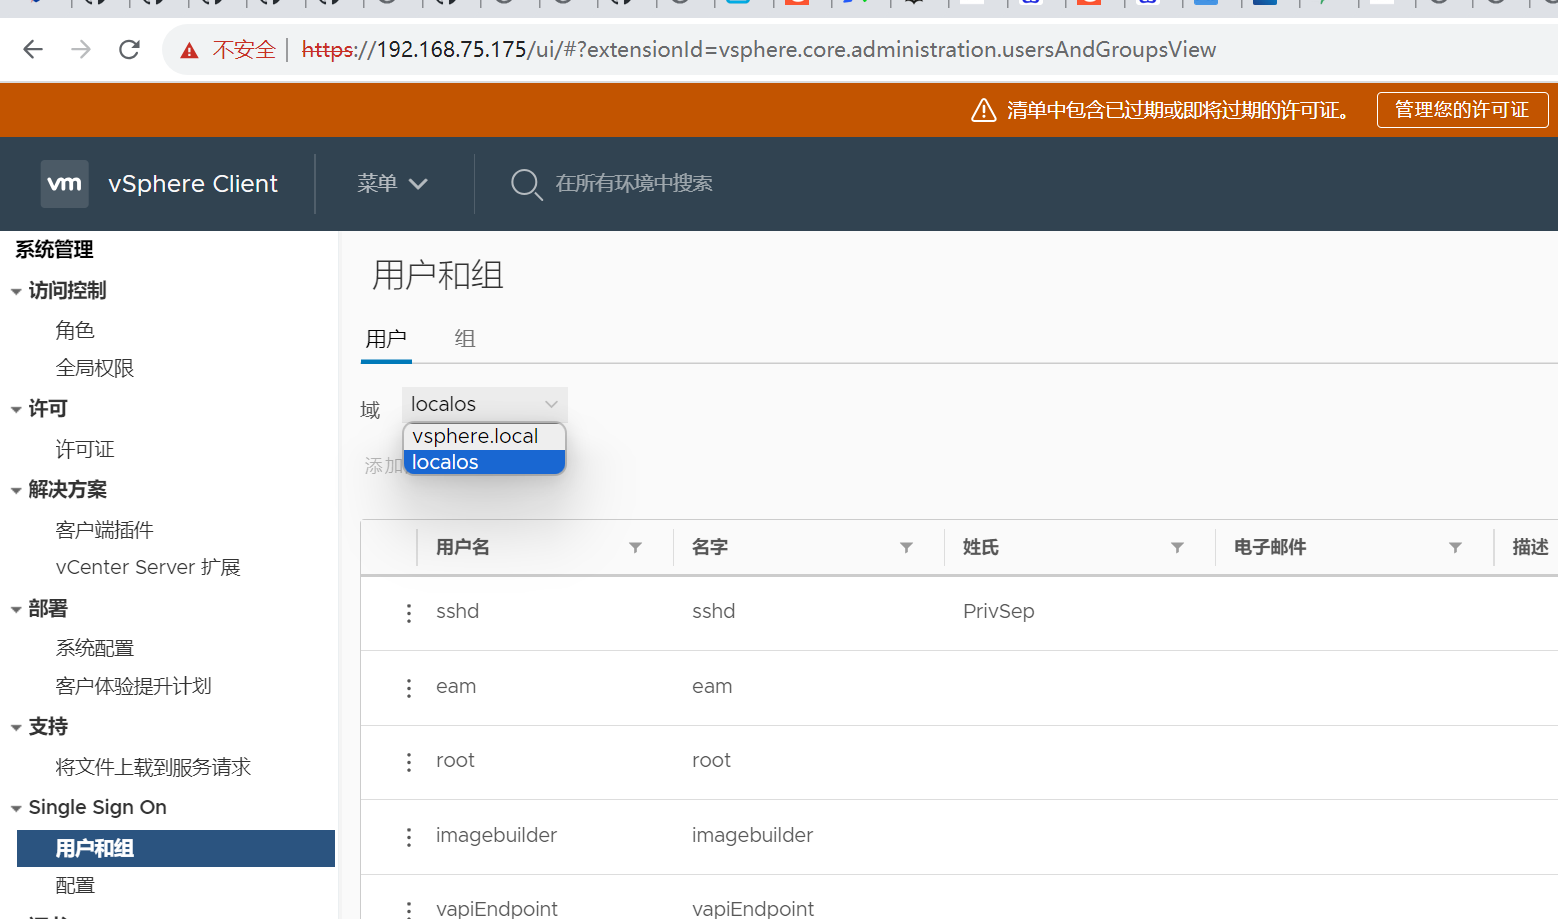Click the 不安全 security label

coord(244,50)
